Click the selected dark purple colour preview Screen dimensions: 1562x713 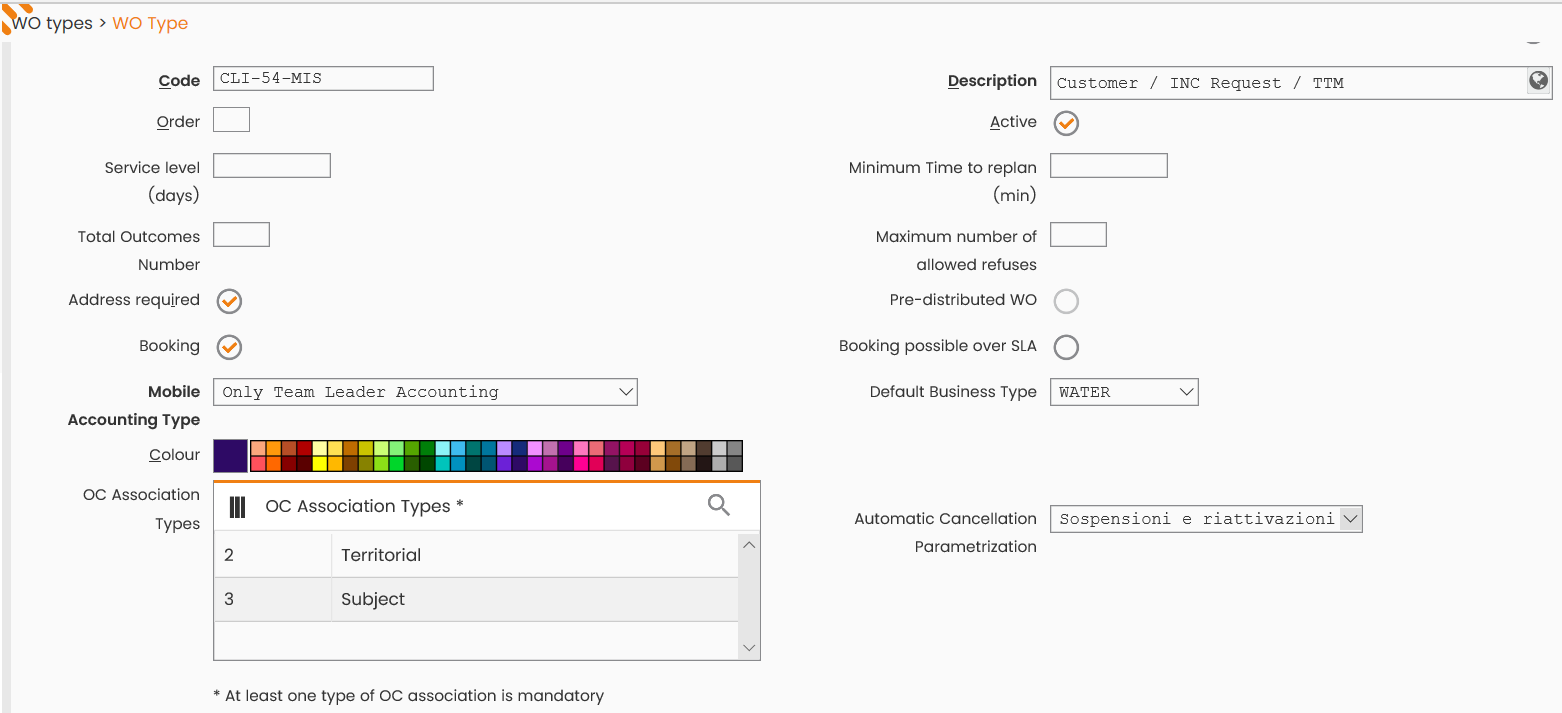coord(230,456)
